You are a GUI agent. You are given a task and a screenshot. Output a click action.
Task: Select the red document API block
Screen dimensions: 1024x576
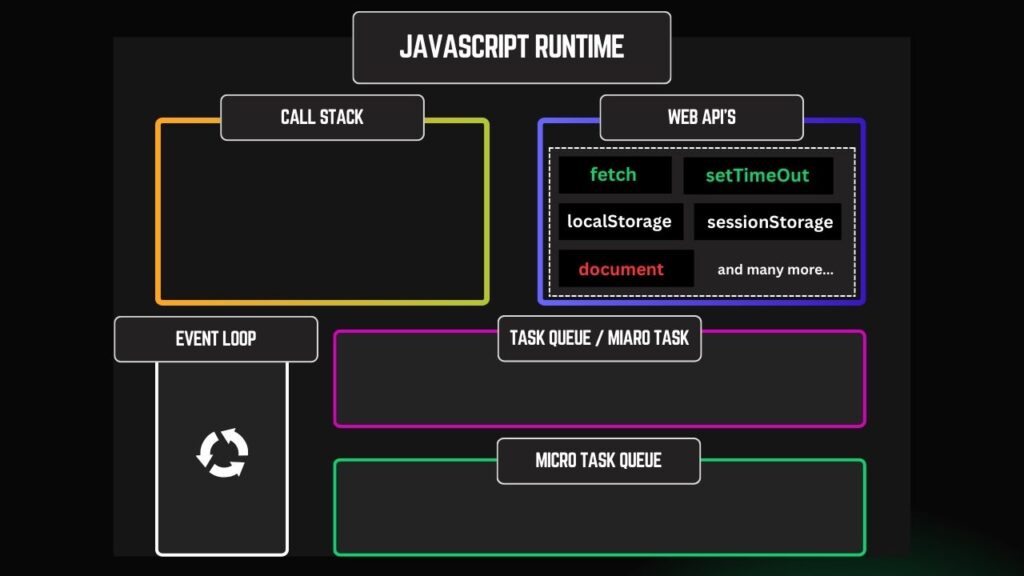(x=621, y=269)
